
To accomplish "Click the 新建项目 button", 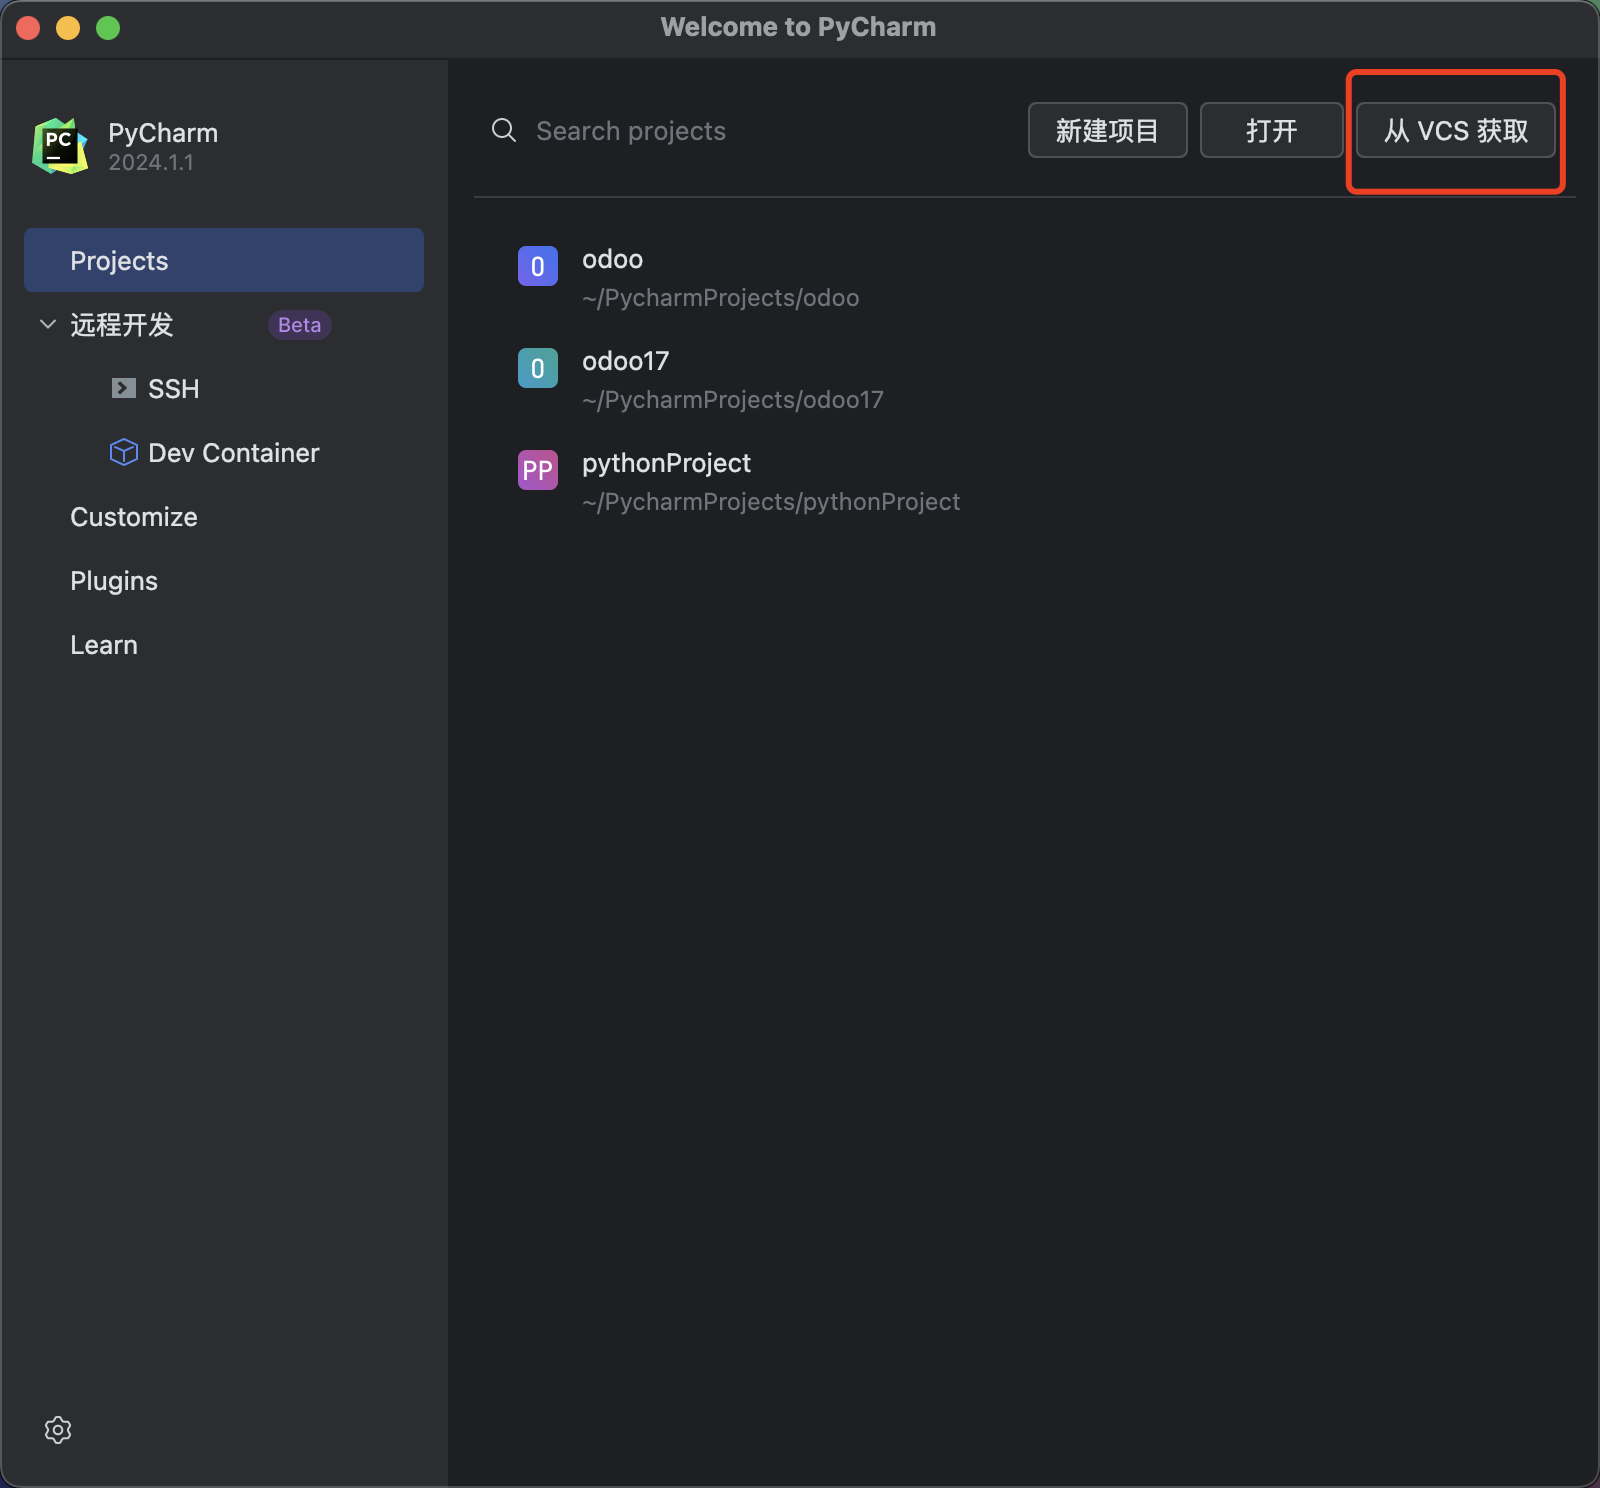I will tap(1108, 130).
